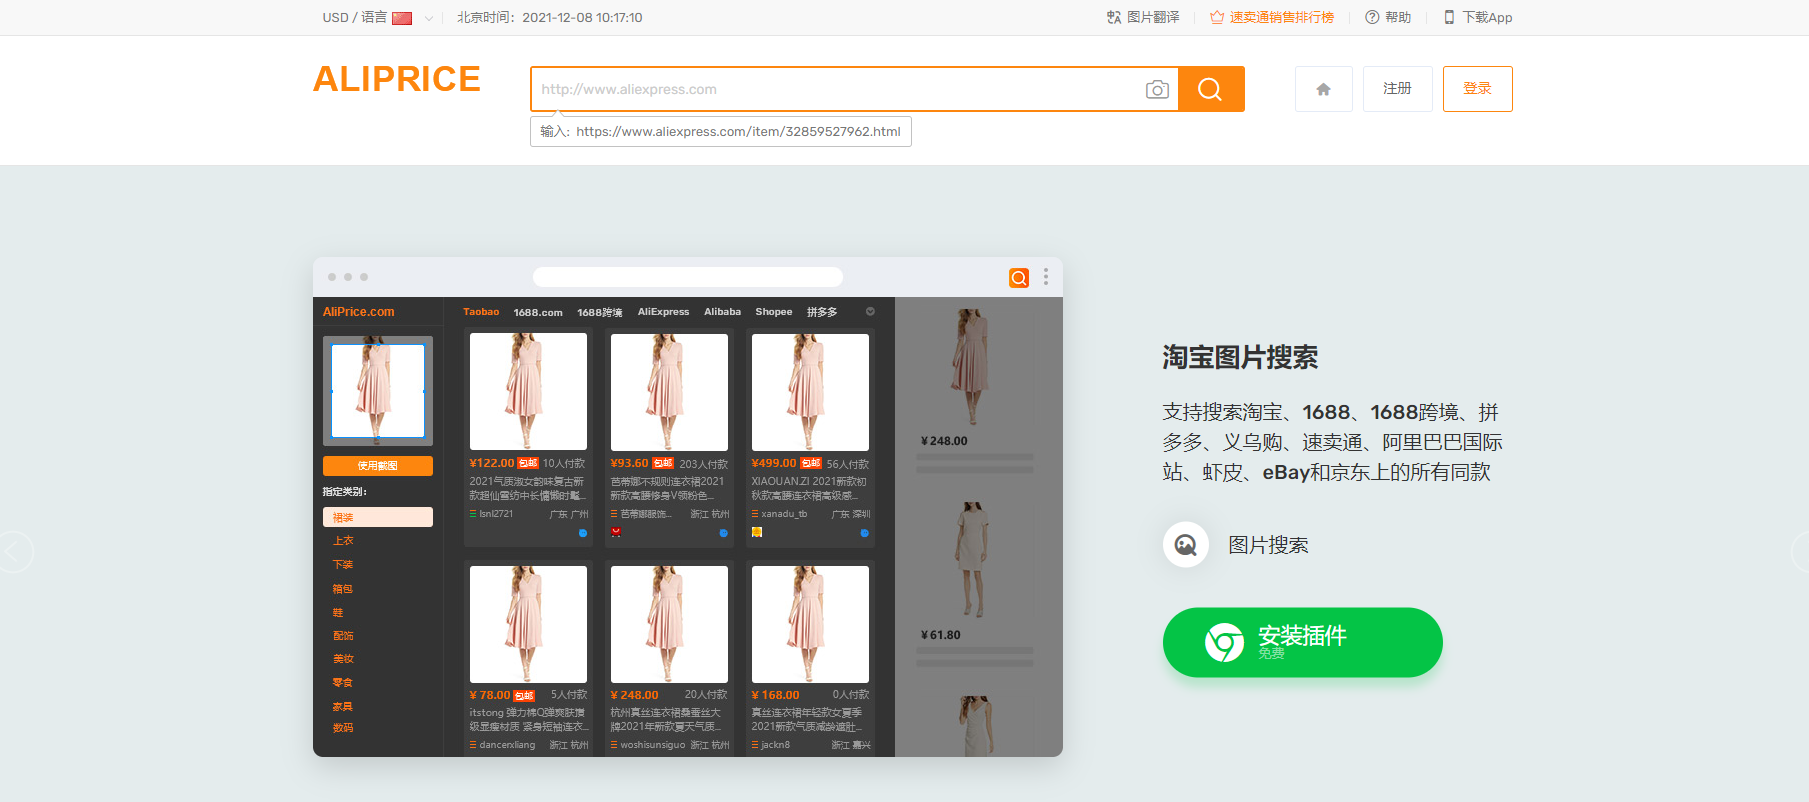Show previous slide with left arrow
The image size is (1809, 802).
pos(14,551)
